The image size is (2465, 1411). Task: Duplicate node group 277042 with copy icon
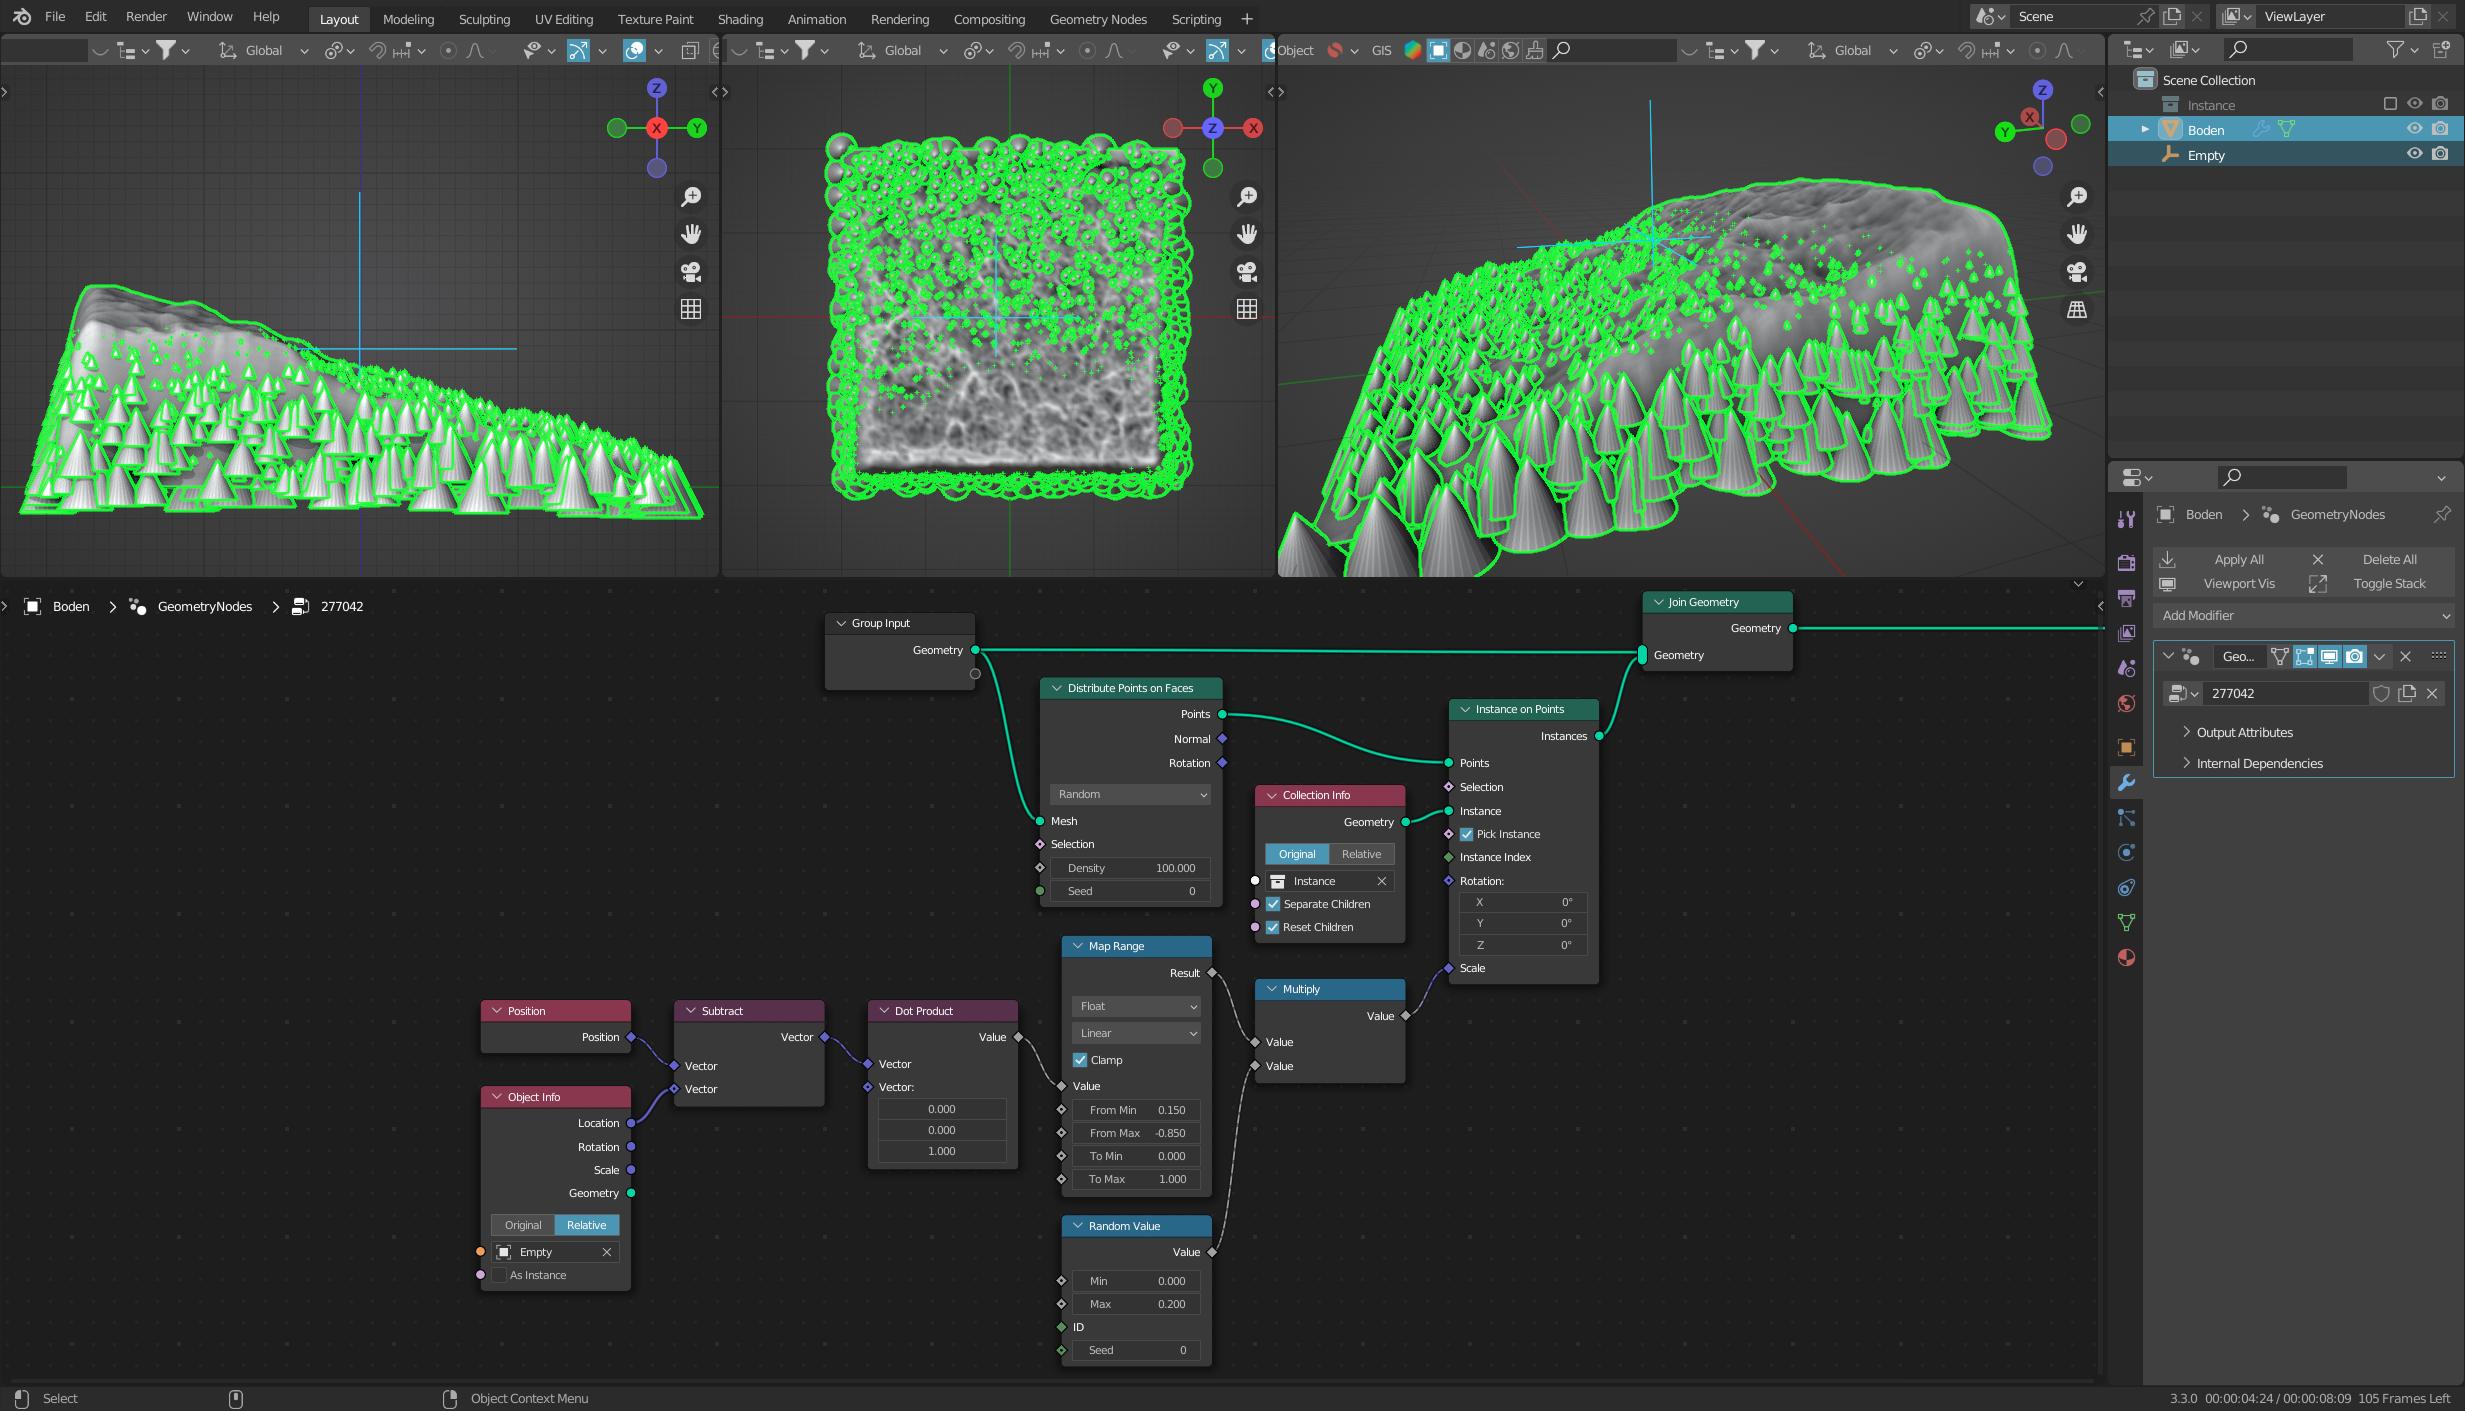[x=2407, y=693]
